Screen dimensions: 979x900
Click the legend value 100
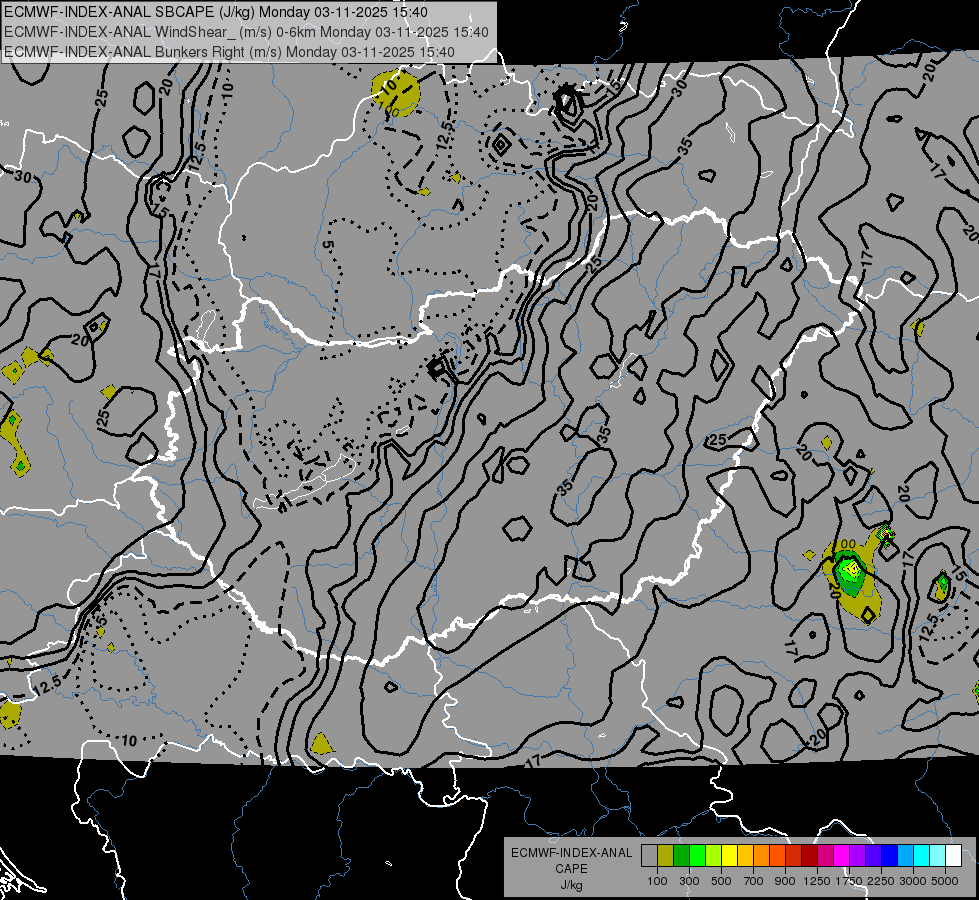point(657,881)
